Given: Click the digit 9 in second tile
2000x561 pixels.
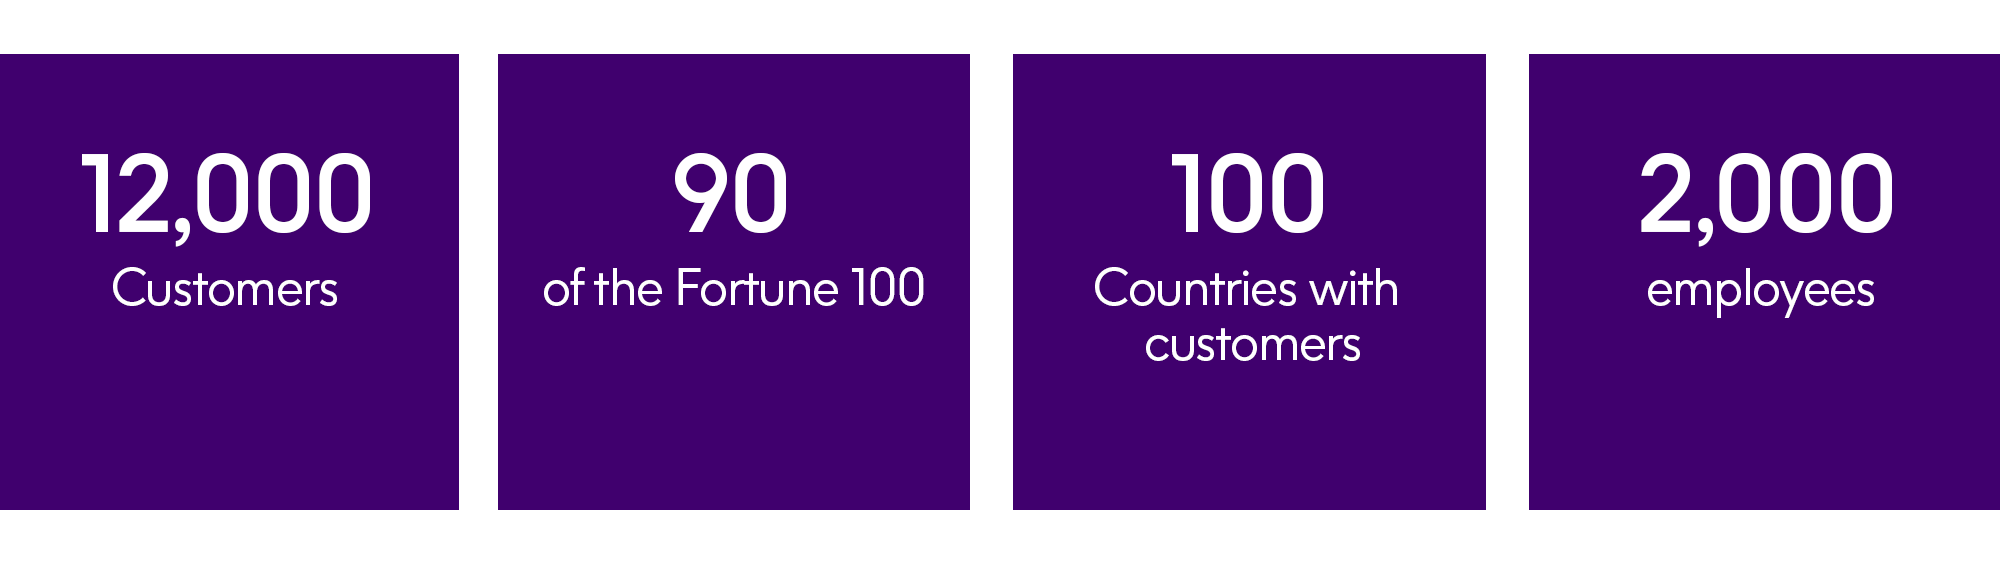Looking at the screenshot, I should [x=702, y=193].
